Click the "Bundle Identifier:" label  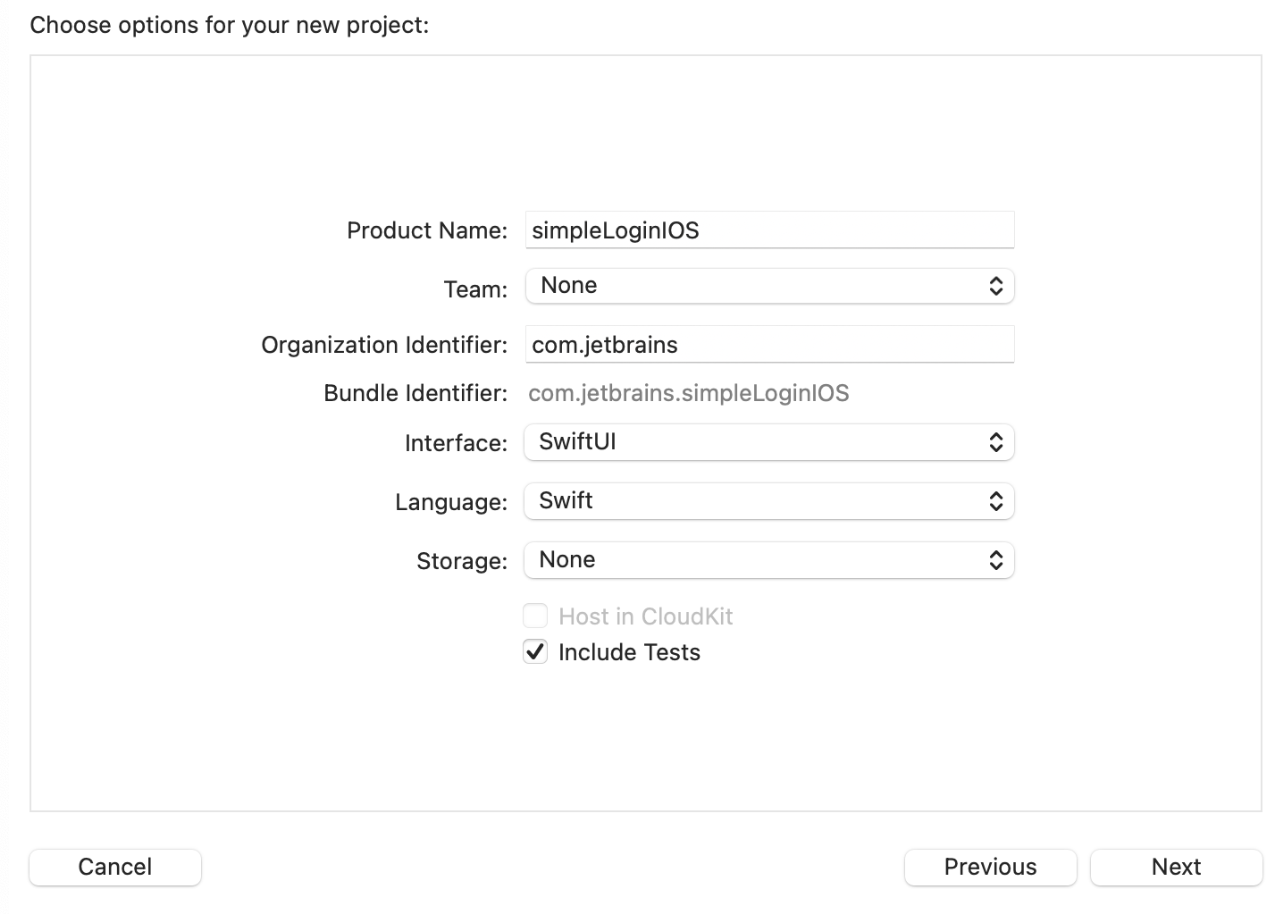coord(415,393)
